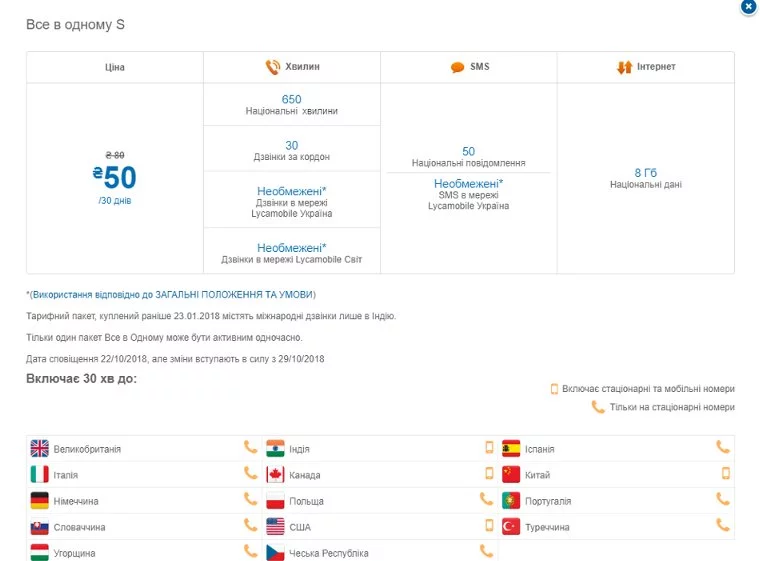Screen dimensions: 760x561
Task: Click the Poland flag icon
Action: [x=275, y=500]
